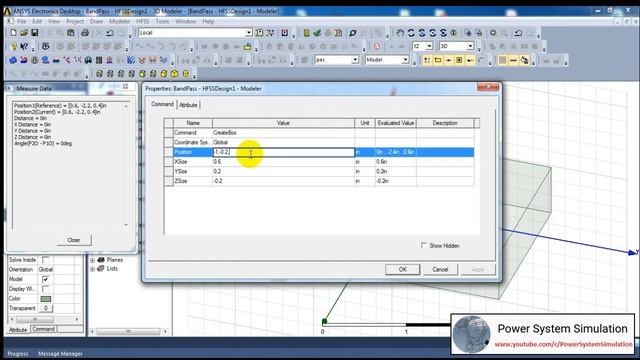
Task: Select Command tab in Properties dialog
Action: tap(162, 104)
